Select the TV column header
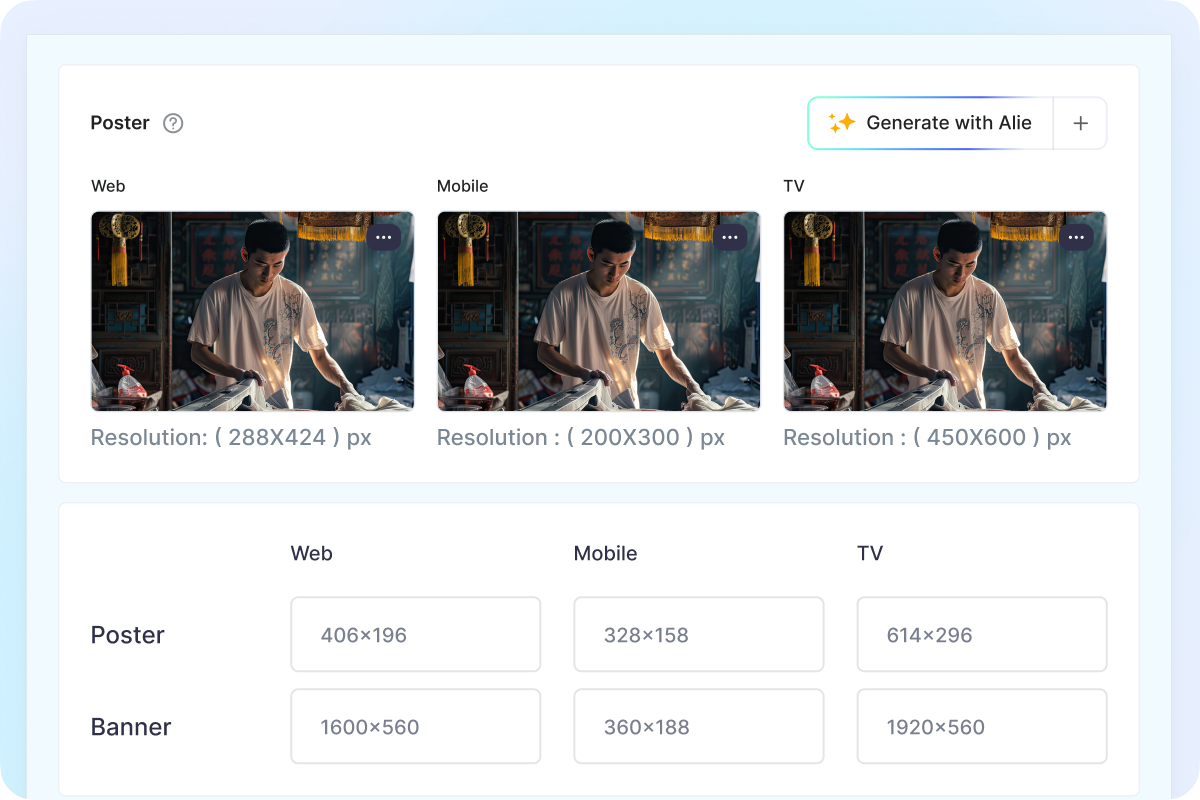The image size is (1200, 800). pyautogui.click(x=870, y=553)
